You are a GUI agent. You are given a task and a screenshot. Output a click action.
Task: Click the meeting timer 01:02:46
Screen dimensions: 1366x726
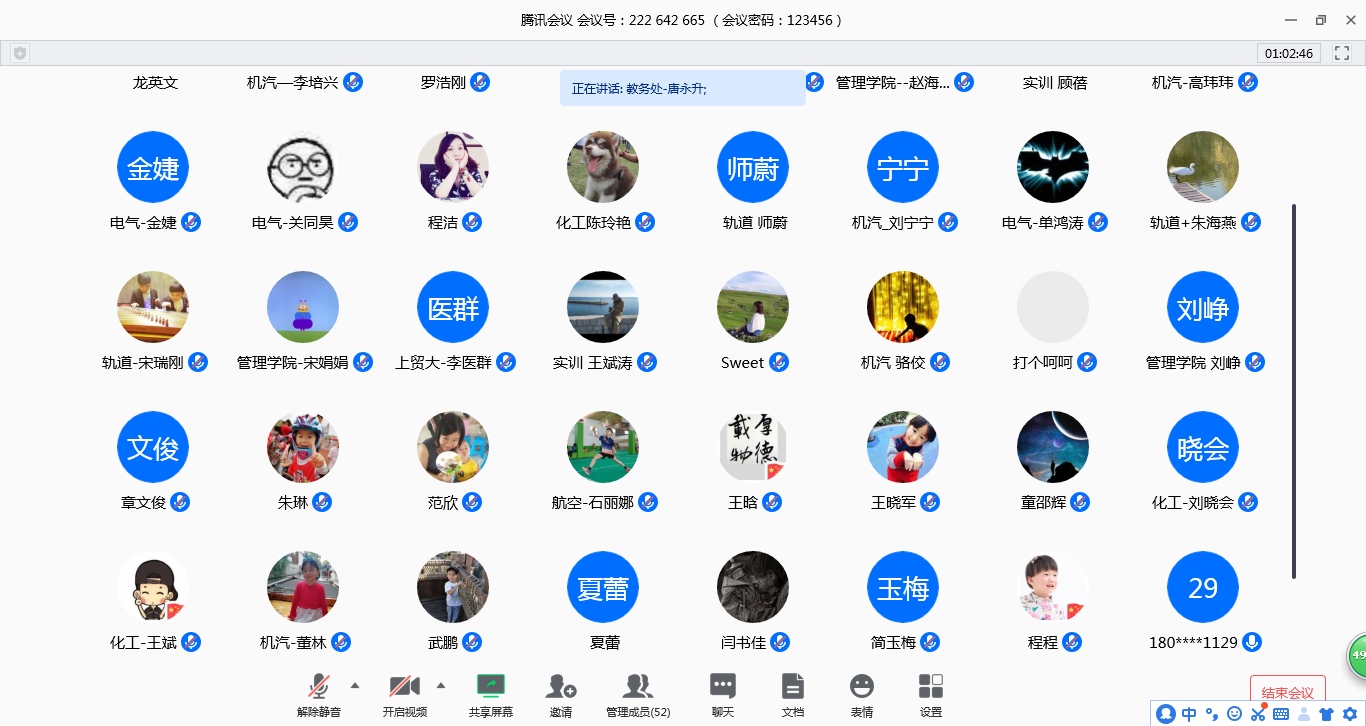click(x=1288, y=53)
